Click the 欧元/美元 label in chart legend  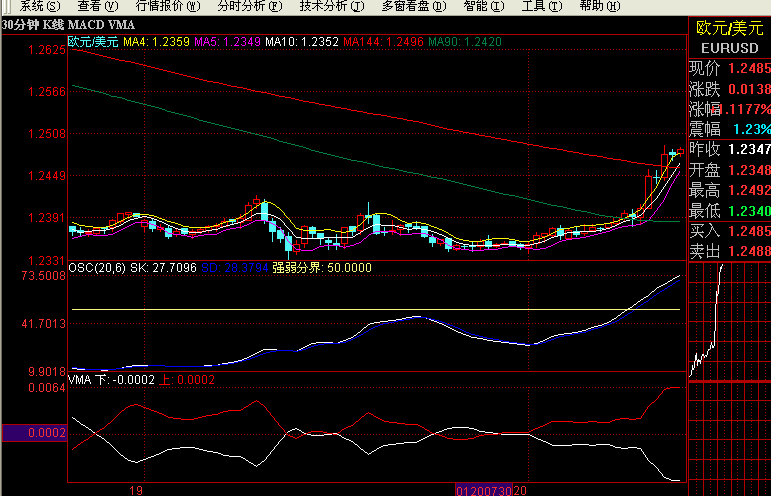point(92,42)
